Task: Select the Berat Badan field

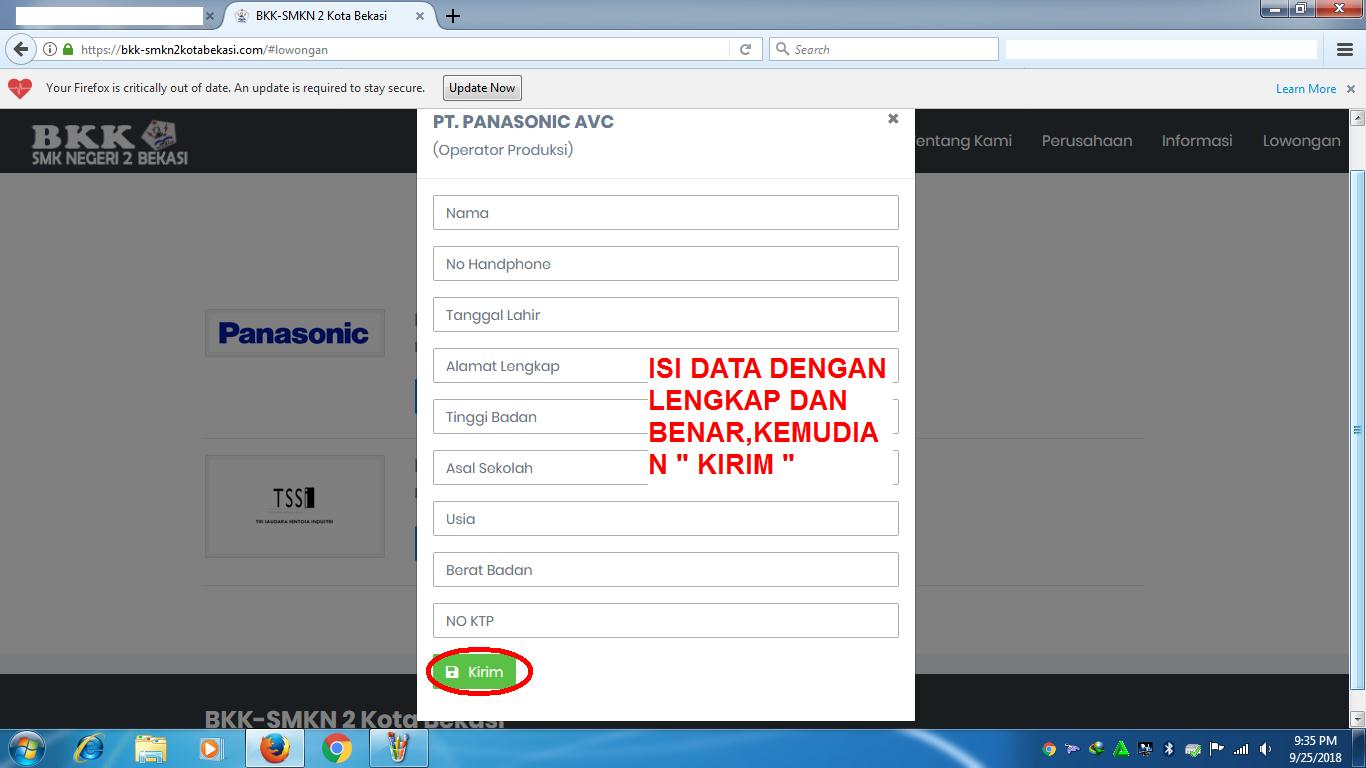Action: (666, 569)
